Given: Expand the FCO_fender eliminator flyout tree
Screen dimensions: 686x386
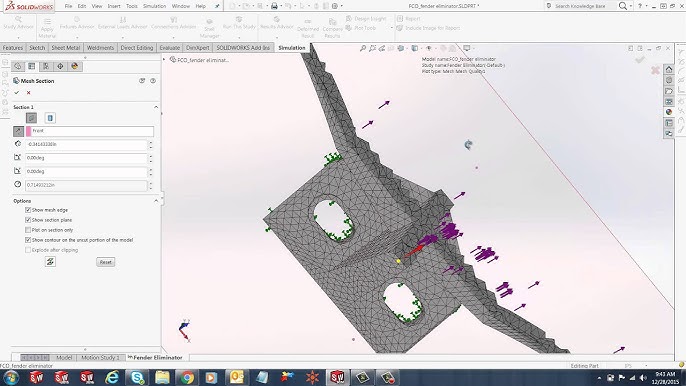Looking at the screenshot, I should click(165, 60).
